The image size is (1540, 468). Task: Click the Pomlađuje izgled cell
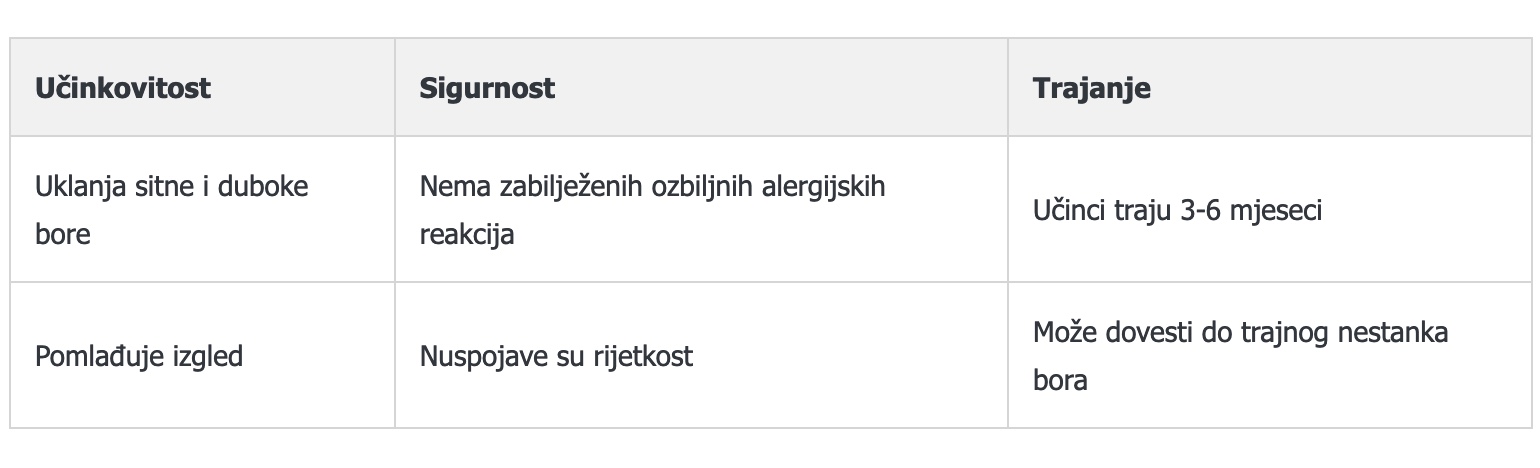tap(202, 356)
